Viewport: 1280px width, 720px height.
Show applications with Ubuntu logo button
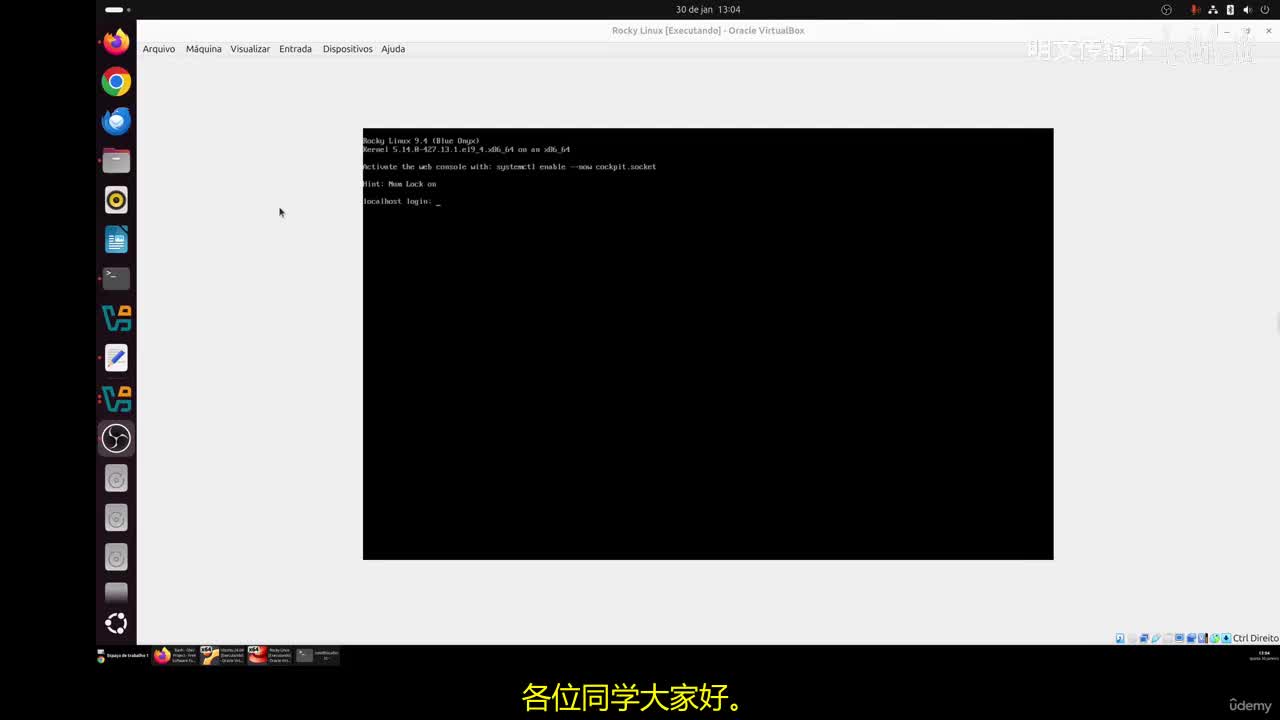116,623
